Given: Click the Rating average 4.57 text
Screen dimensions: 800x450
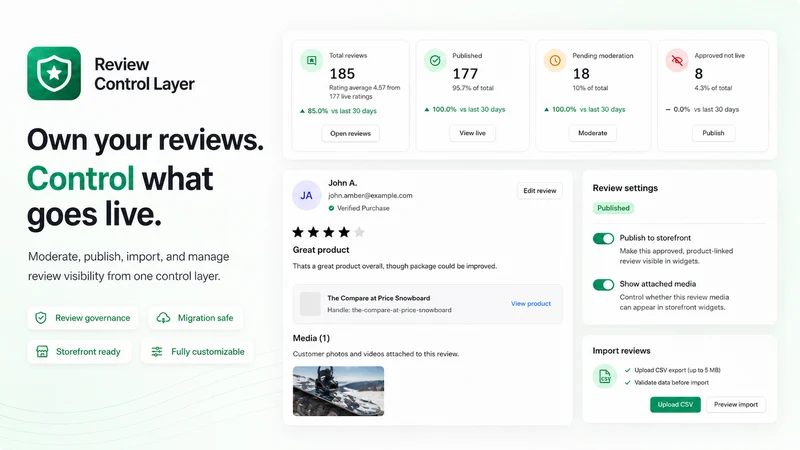Looking at the screenshot, I should (x=365, y=92).
